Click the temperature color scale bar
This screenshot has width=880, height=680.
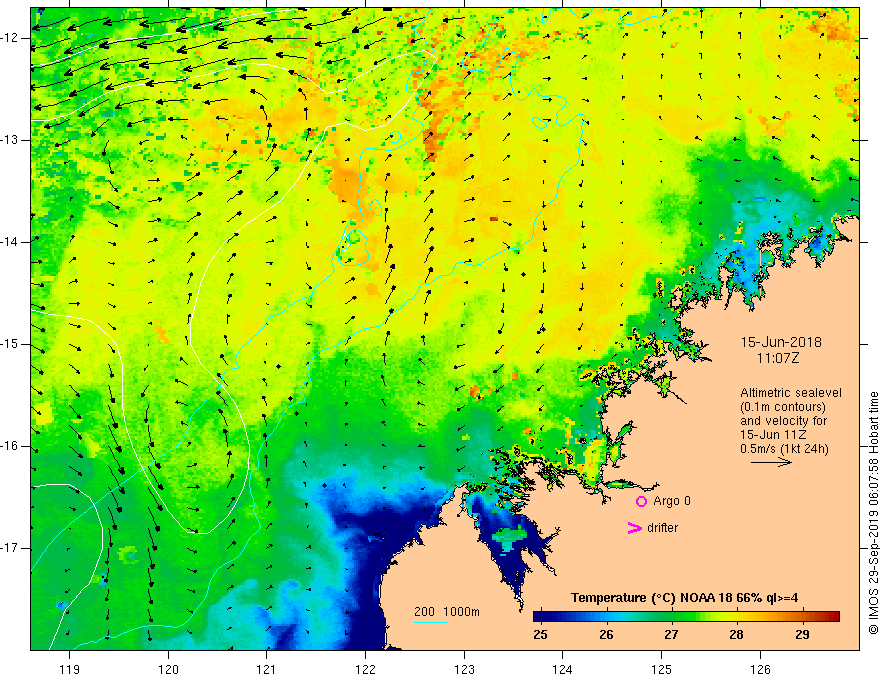point(686,617)
